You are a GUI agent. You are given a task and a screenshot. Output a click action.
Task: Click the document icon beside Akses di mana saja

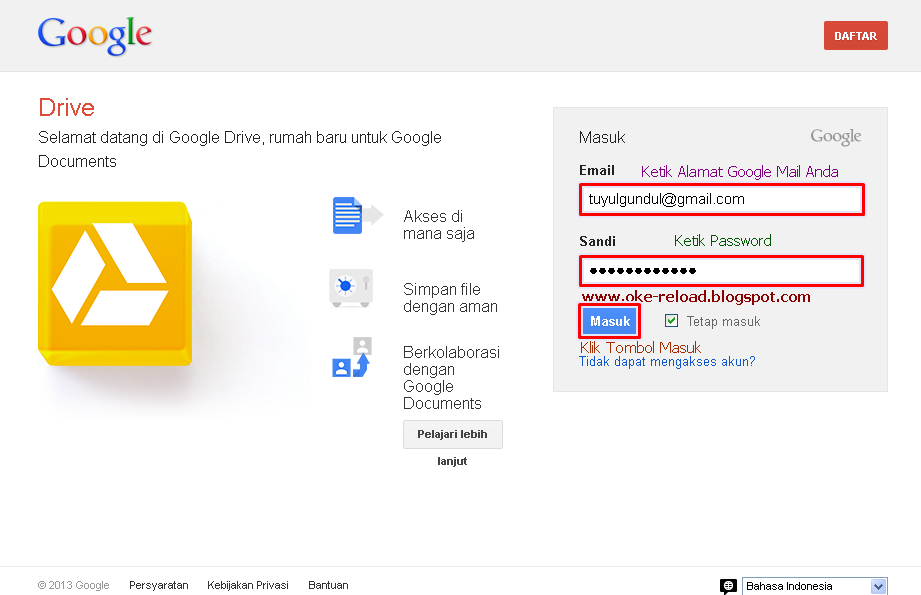coord(357,216)
